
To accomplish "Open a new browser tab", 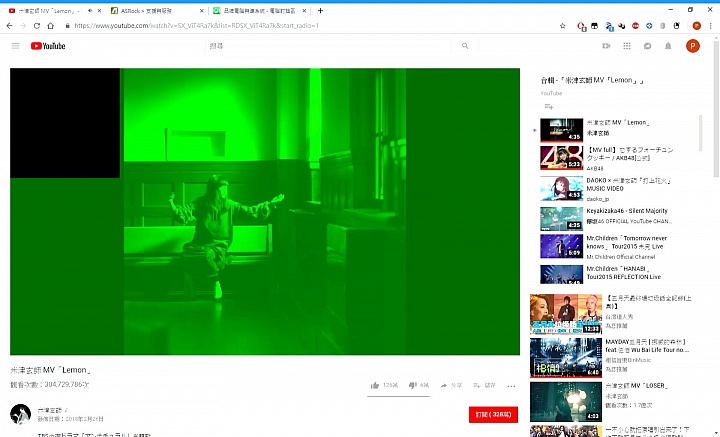I will pos(321,11).
